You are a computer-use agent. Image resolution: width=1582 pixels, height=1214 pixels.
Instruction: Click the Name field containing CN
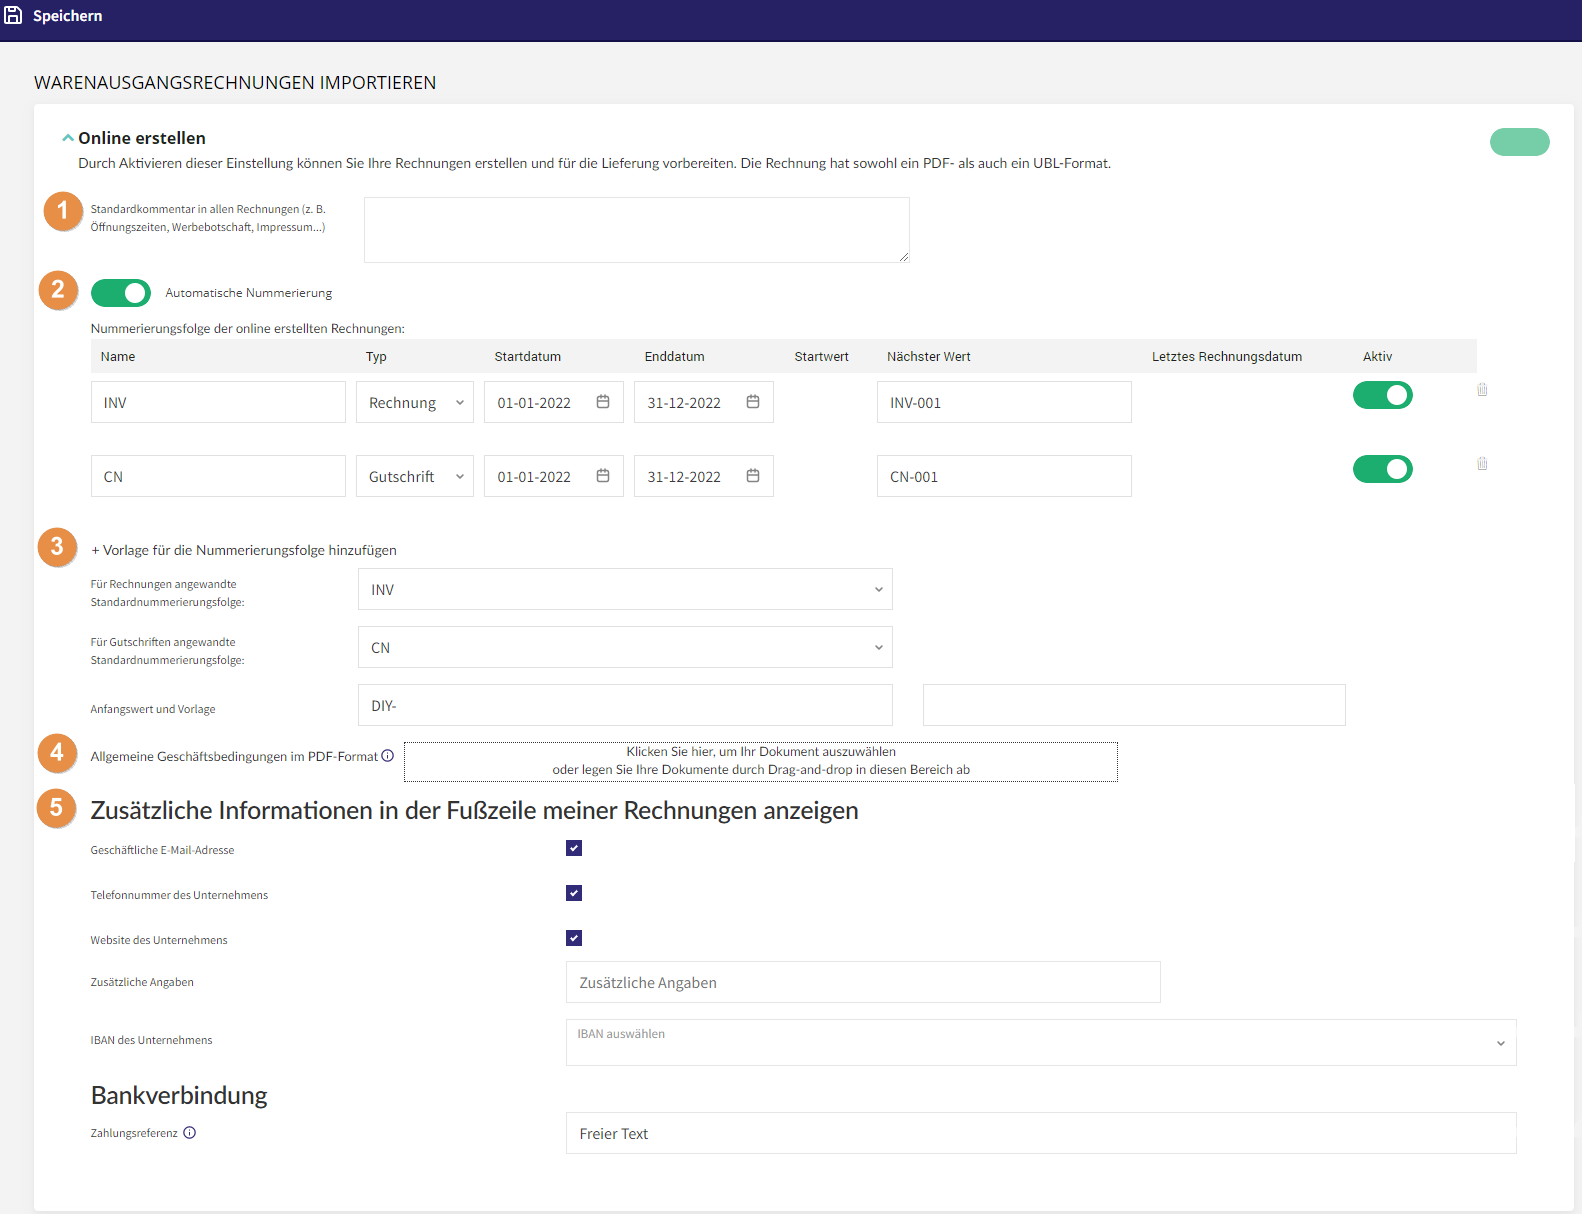pos(218,476)
